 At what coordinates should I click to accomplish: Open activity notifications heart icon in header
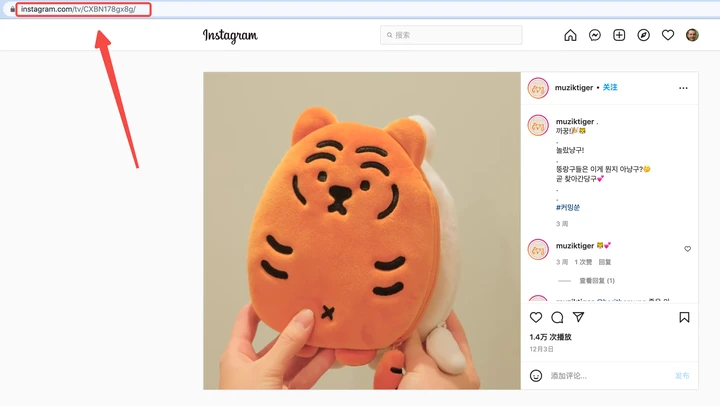(x=668, y=35)
